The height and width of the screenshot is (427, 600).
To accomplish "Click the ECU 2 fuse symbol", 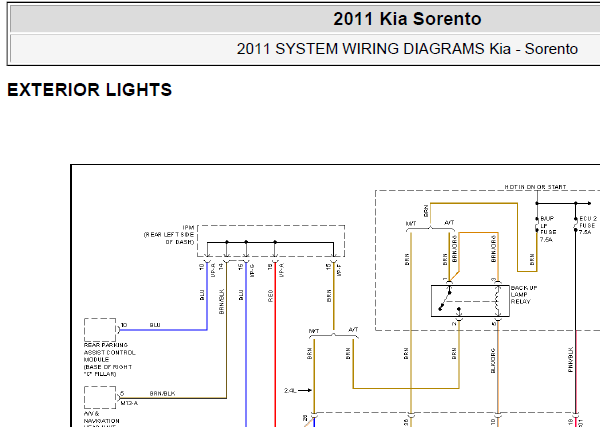I will click(576, 225).
